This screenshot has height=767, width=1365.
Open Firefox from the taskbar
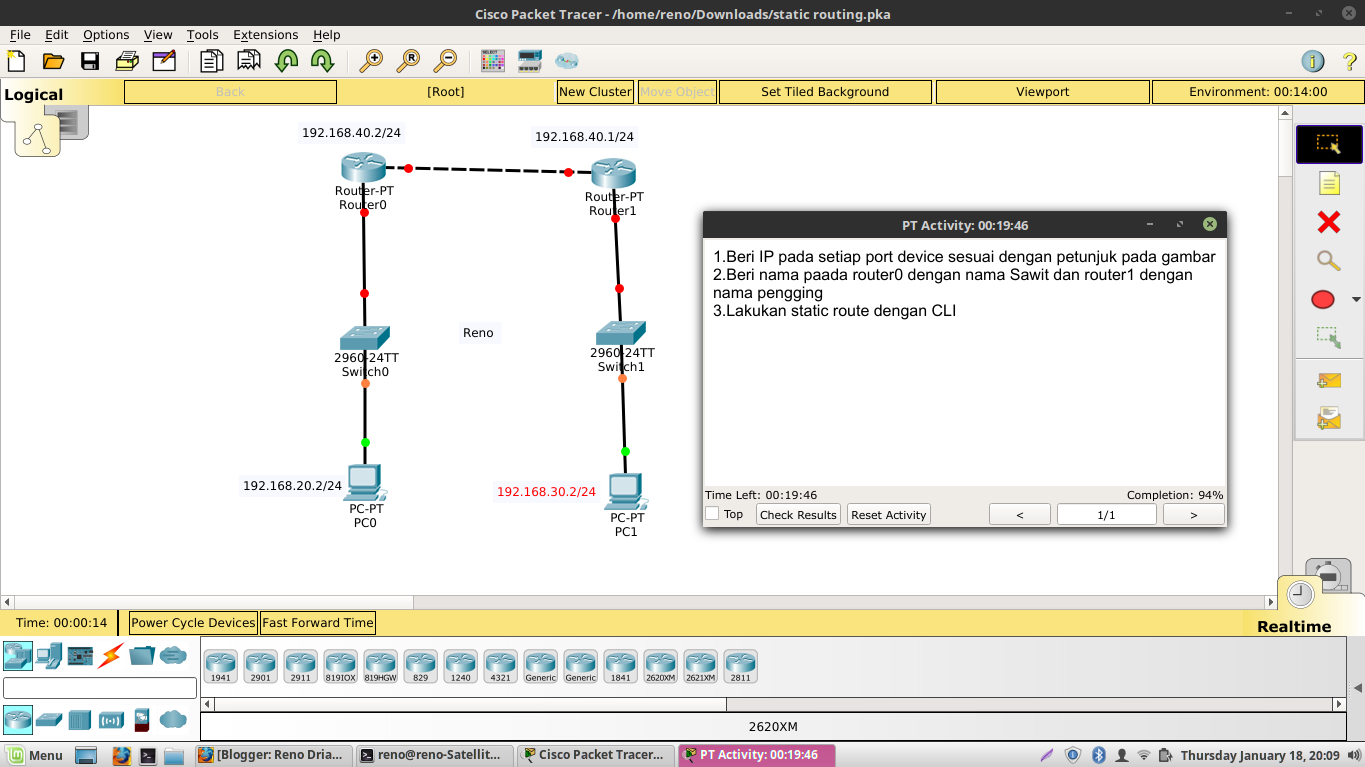(x=122, y=755)
